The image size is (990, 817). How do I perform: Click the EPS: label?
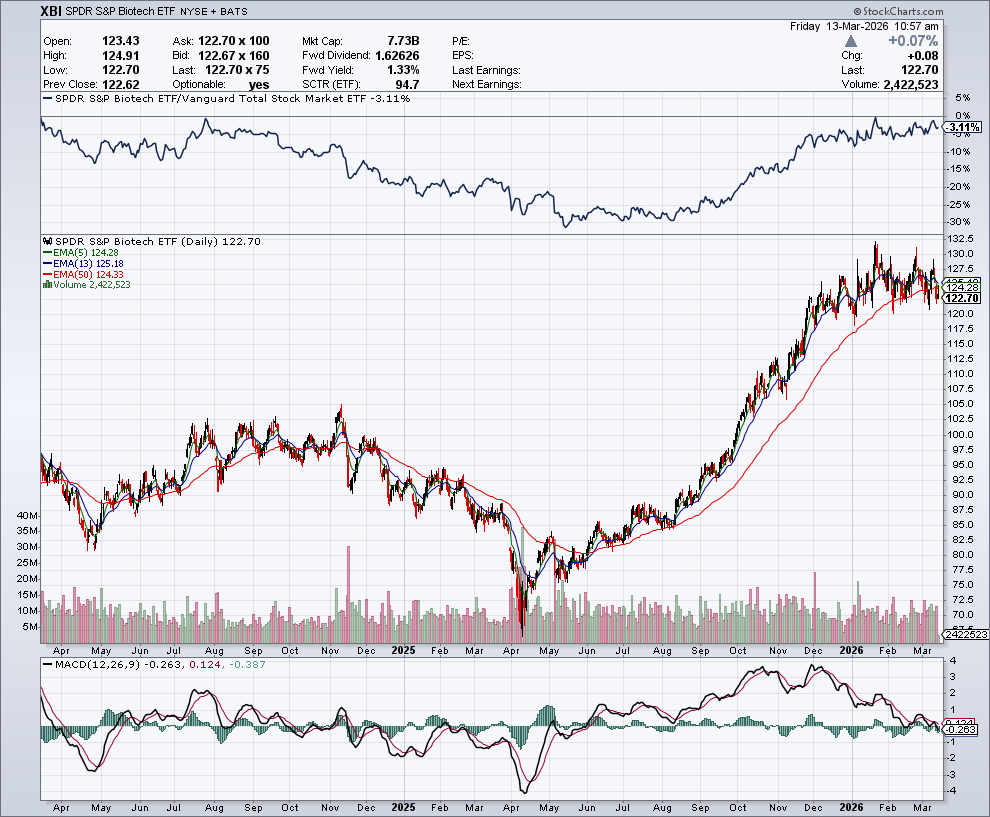463,56
